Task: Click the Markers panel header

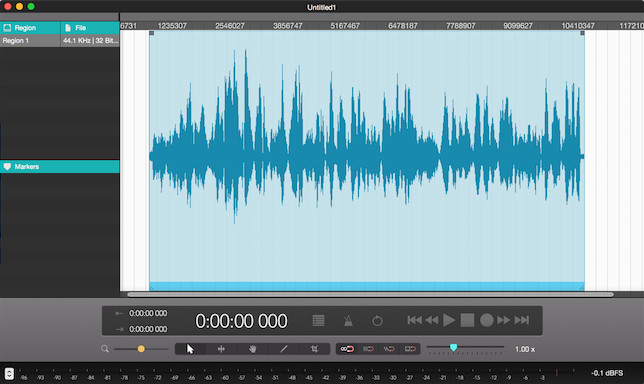Action: tap(60, 166)
